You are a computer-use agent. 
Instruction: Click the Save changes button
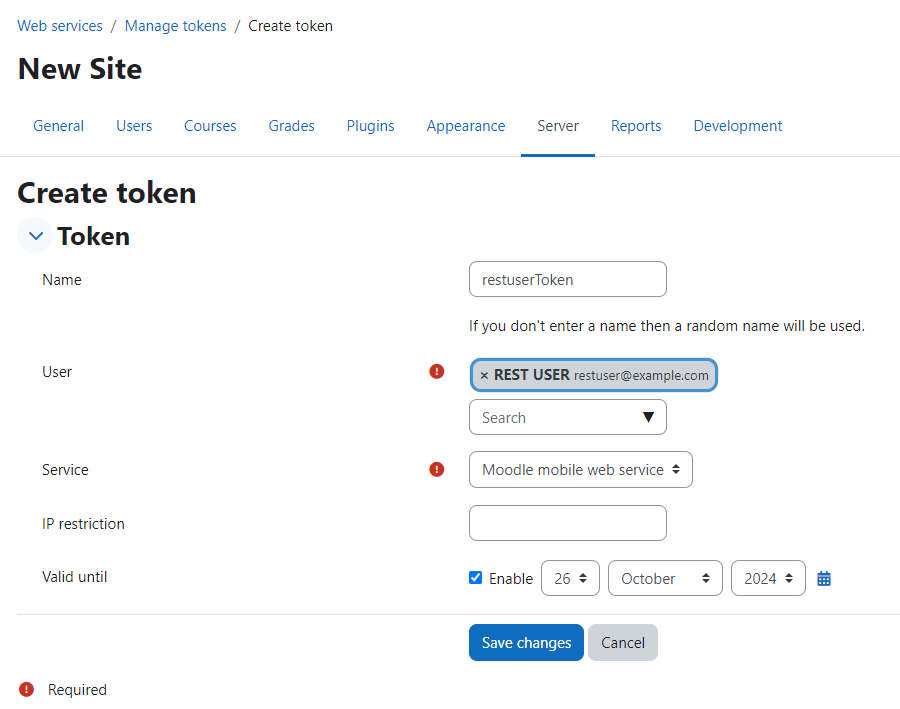point(526,642)
